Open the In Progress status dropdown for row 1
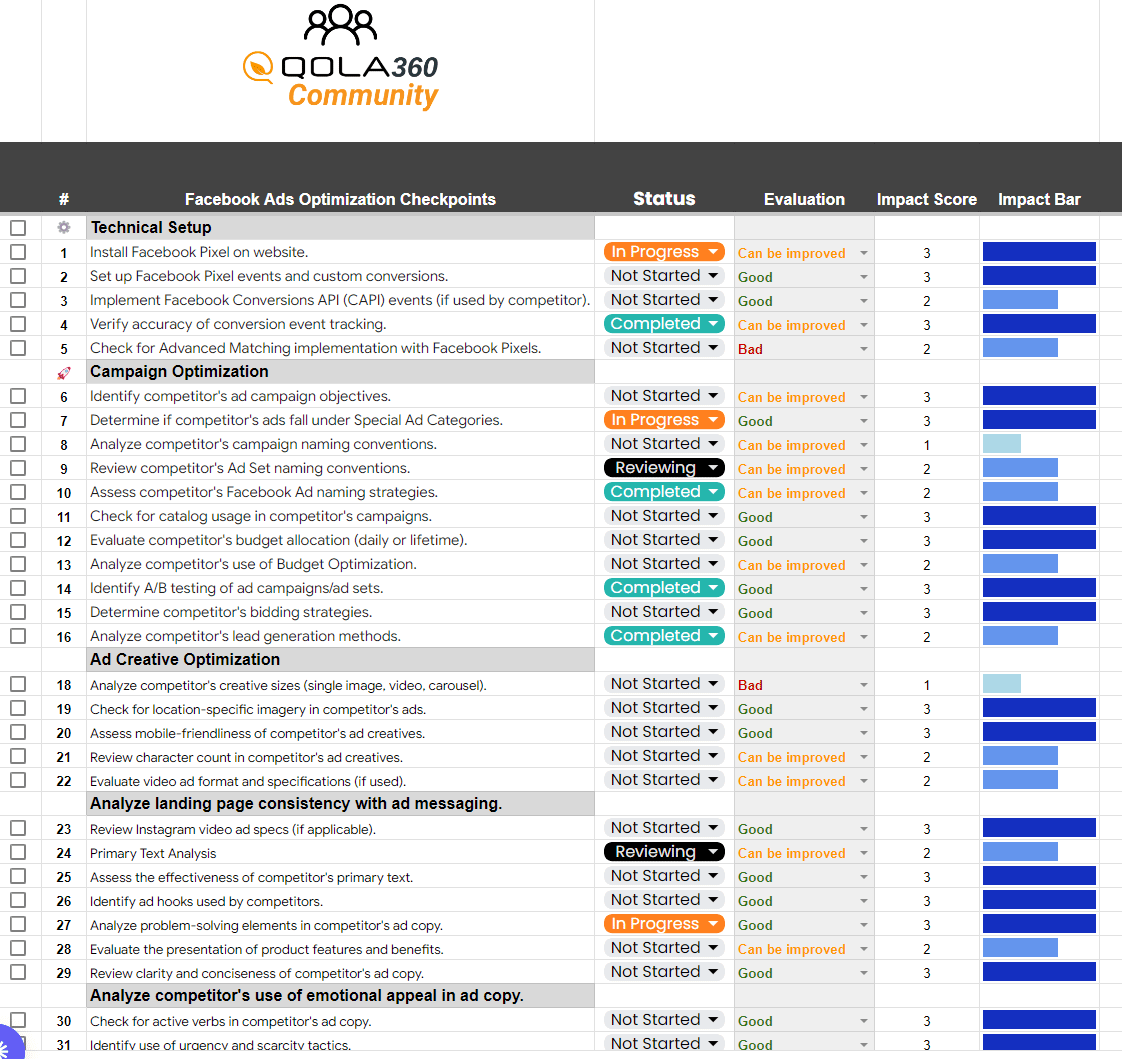Image resolution: width=1122 pixels, height=1059 pixels. tap(664, 252)
